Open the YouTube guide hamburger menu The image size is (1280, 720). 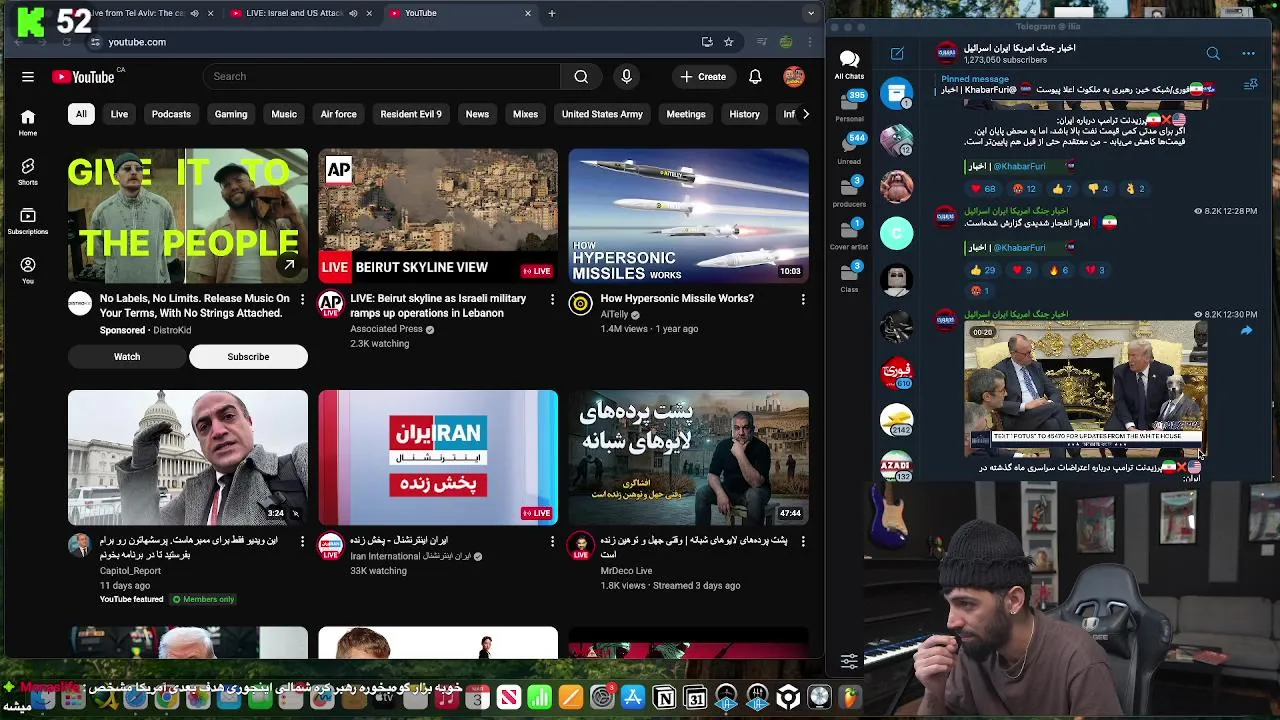pyautogui.click(x=28, y=76)
